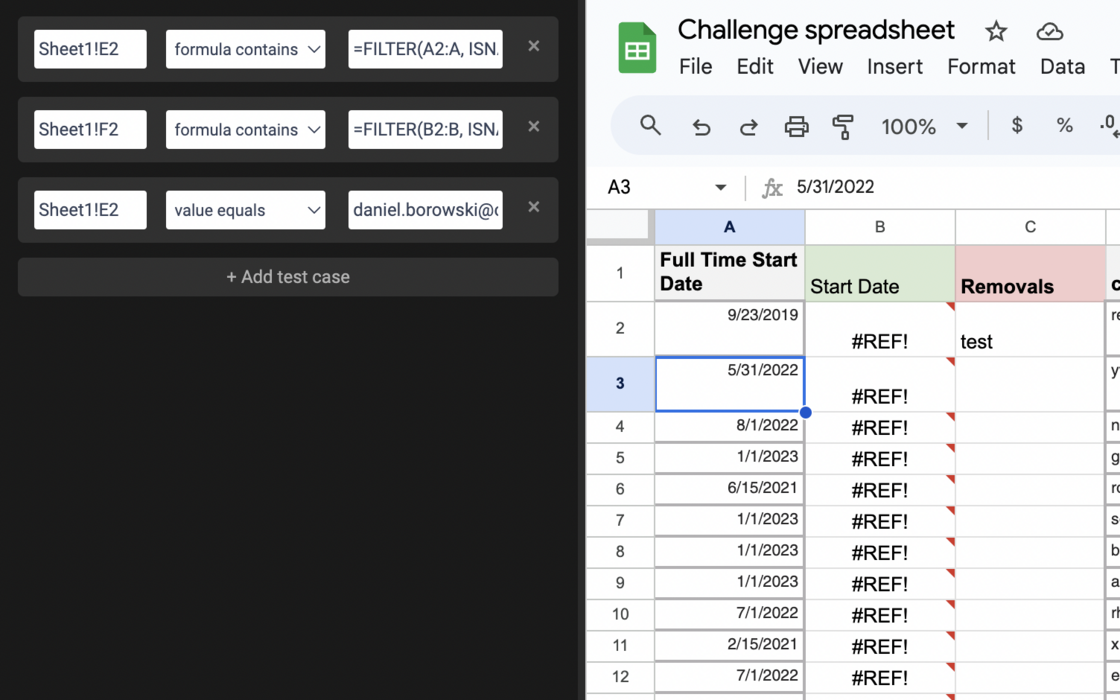Open the Format menu

[980, 67]
